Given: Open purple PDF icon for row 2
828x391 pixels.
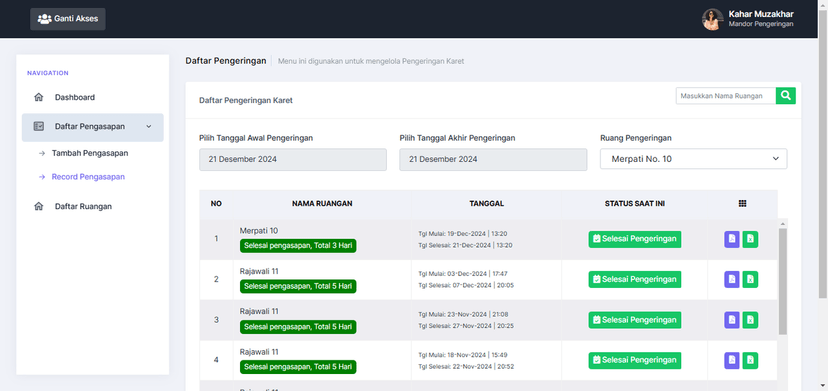Looking at the screenshot, I should pos(731,279).
